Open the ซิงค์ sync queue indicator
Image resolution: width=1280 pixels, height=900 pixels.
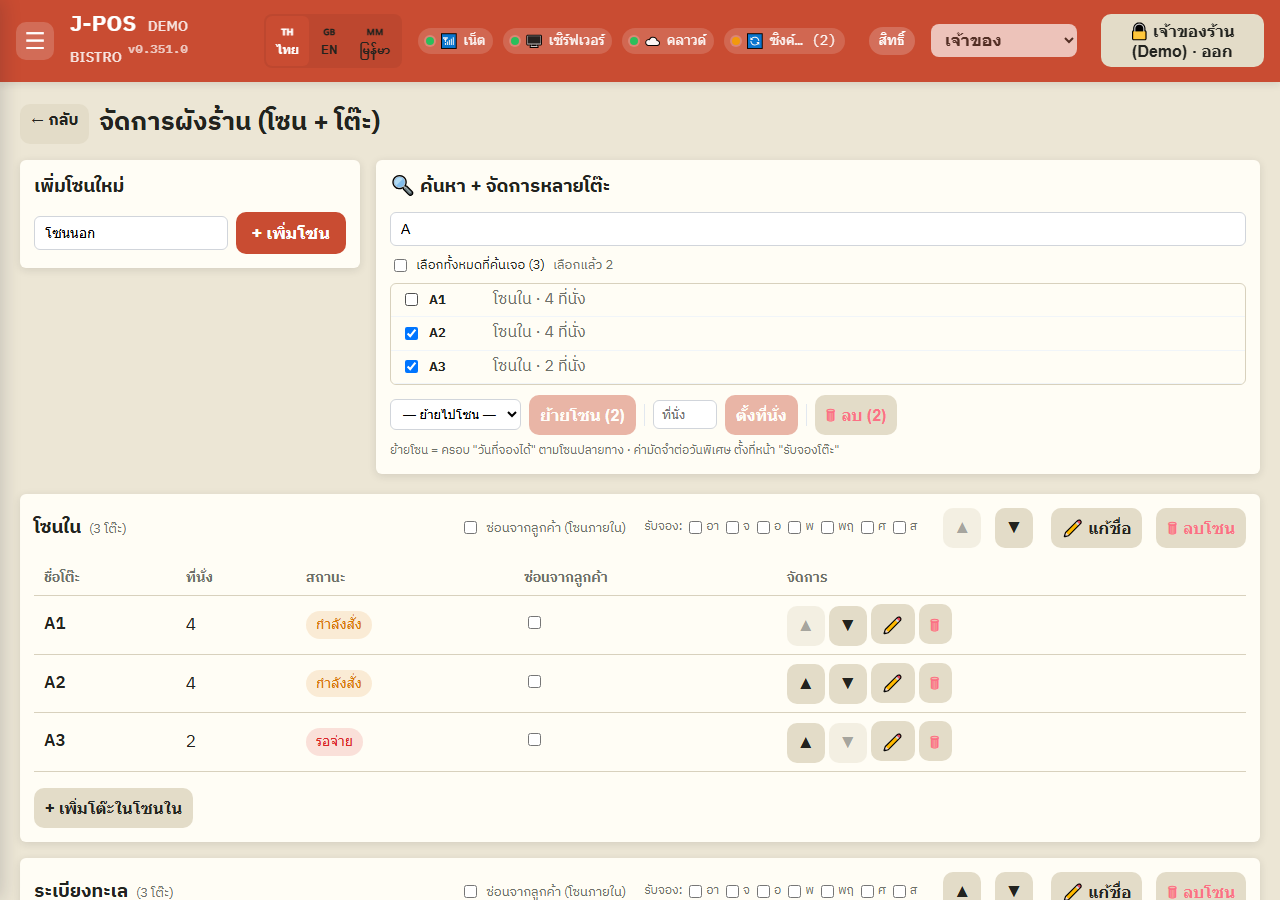point(784,41)
